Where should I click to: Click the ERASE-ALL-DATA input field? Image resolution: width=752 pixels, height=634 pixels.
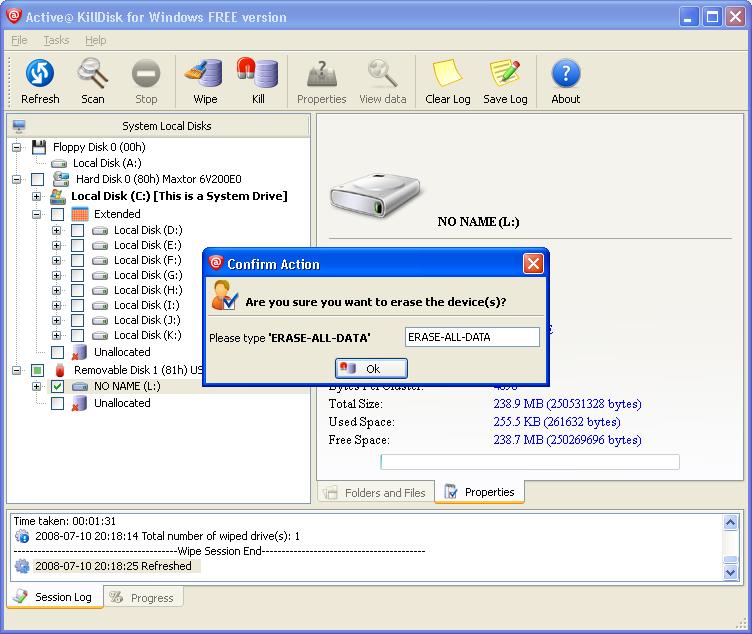[x=472, y=337]
